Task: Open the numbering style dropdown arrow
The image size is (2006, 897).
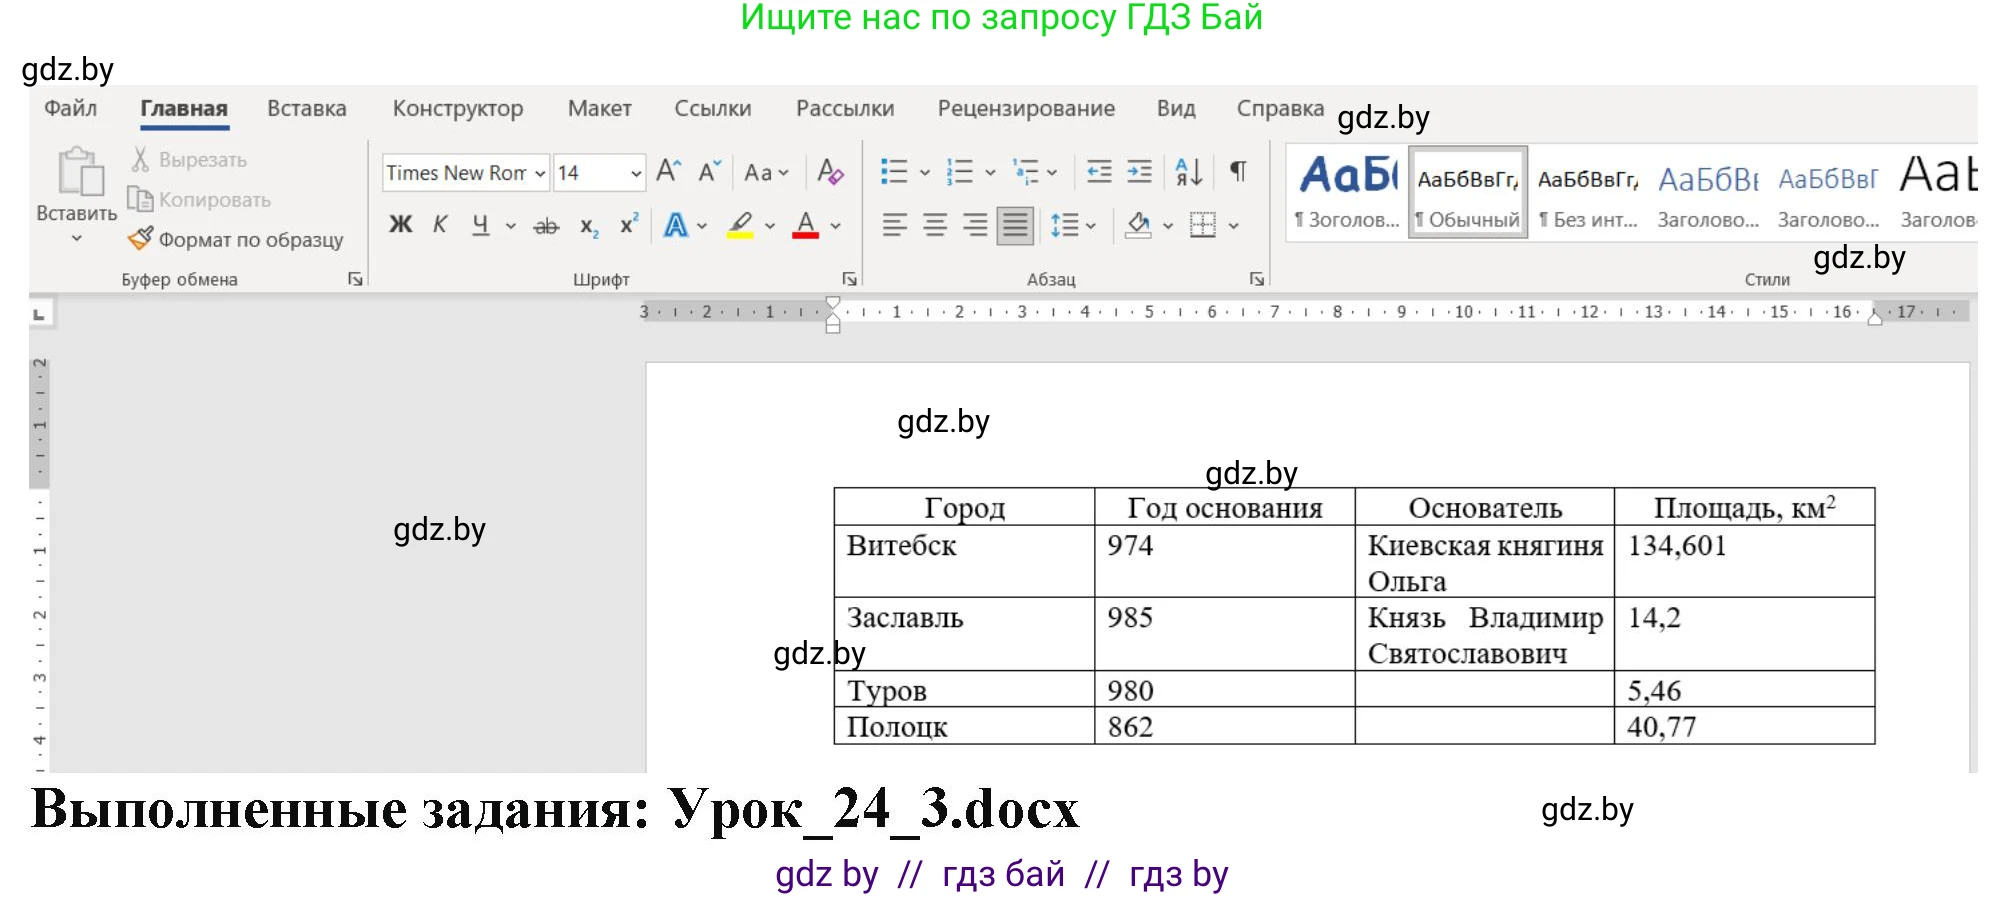Action: (x=991, y=173)
